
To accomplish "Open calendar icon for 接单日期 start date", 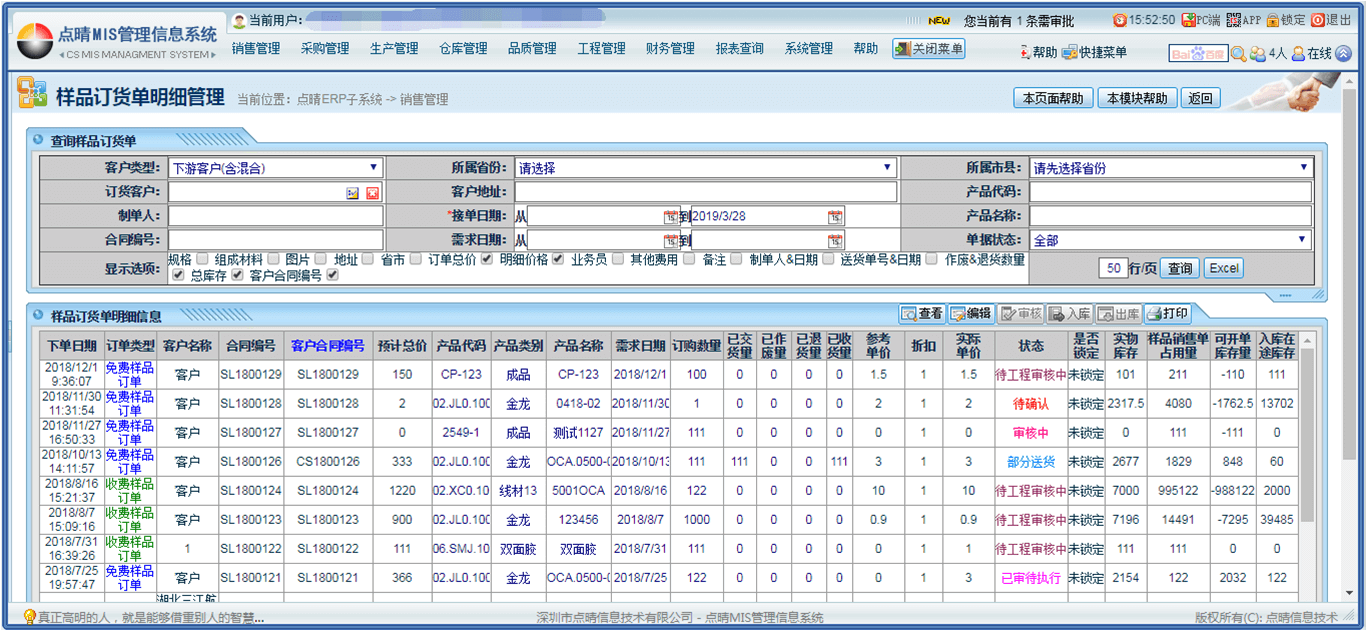I will point(670,217).
